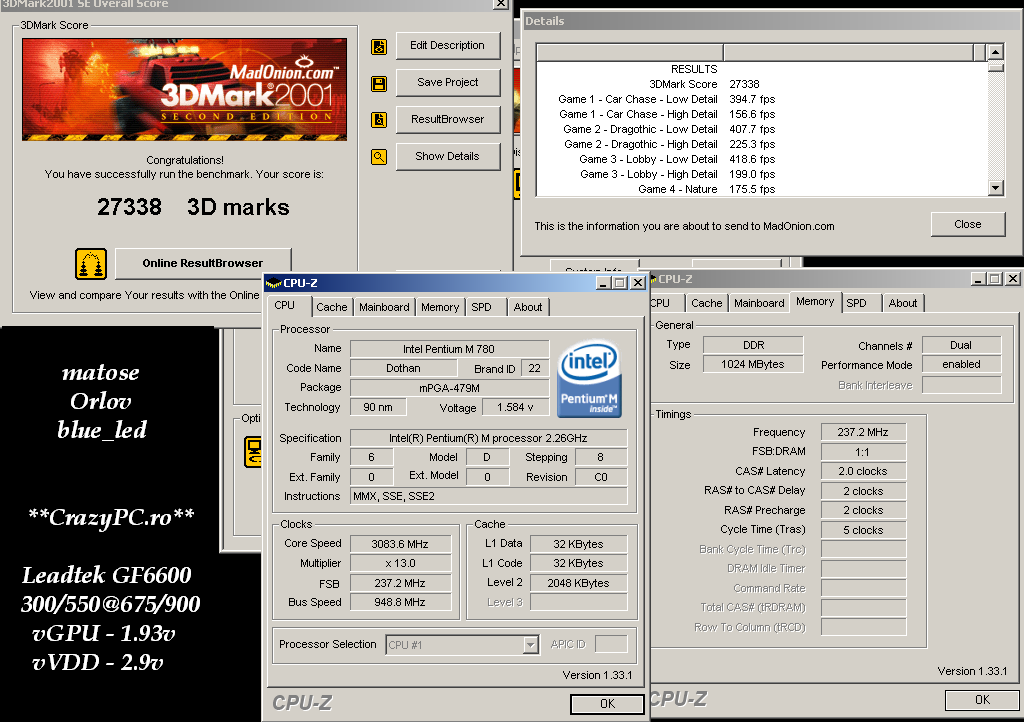Open the About tab in front CPU-Z

528,307
